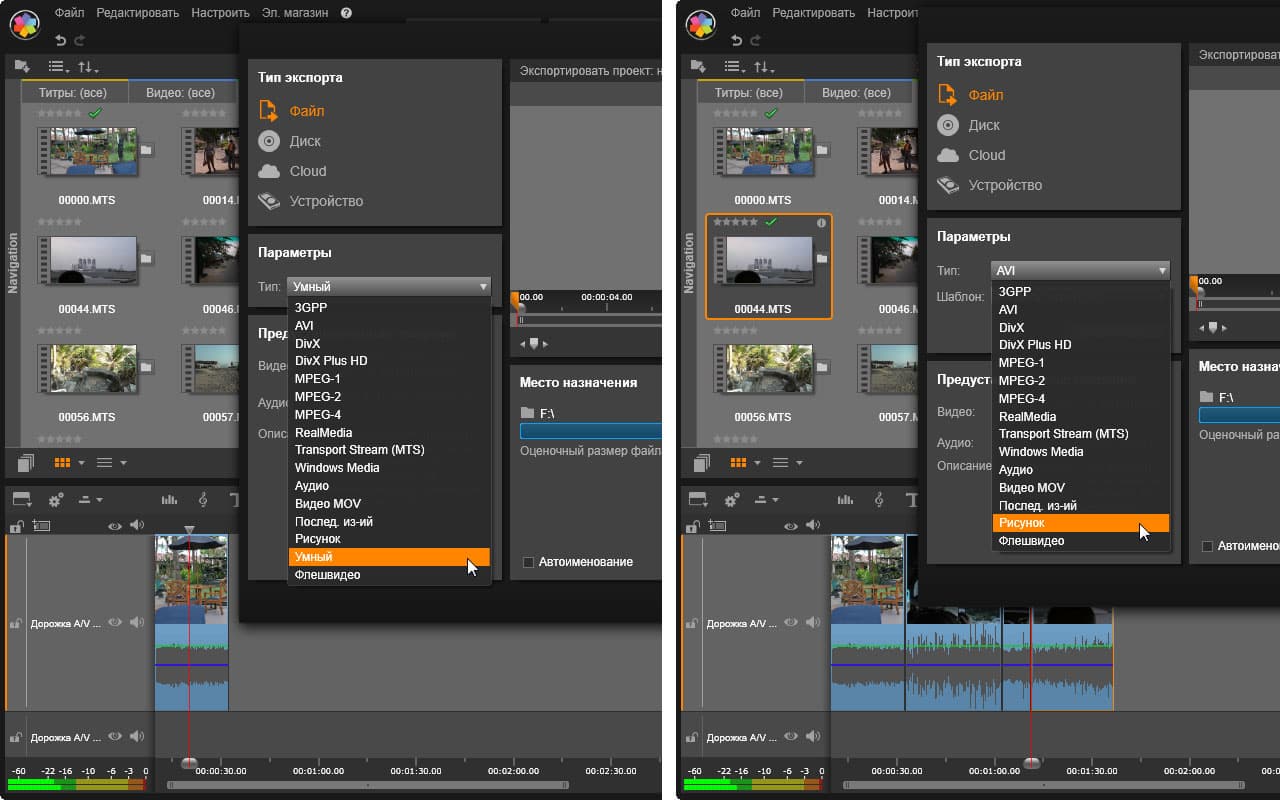The height and width of the screenshot is (800, 1280).
Task: Tick the Автоименование checkbox in left window
Action: 528,562
